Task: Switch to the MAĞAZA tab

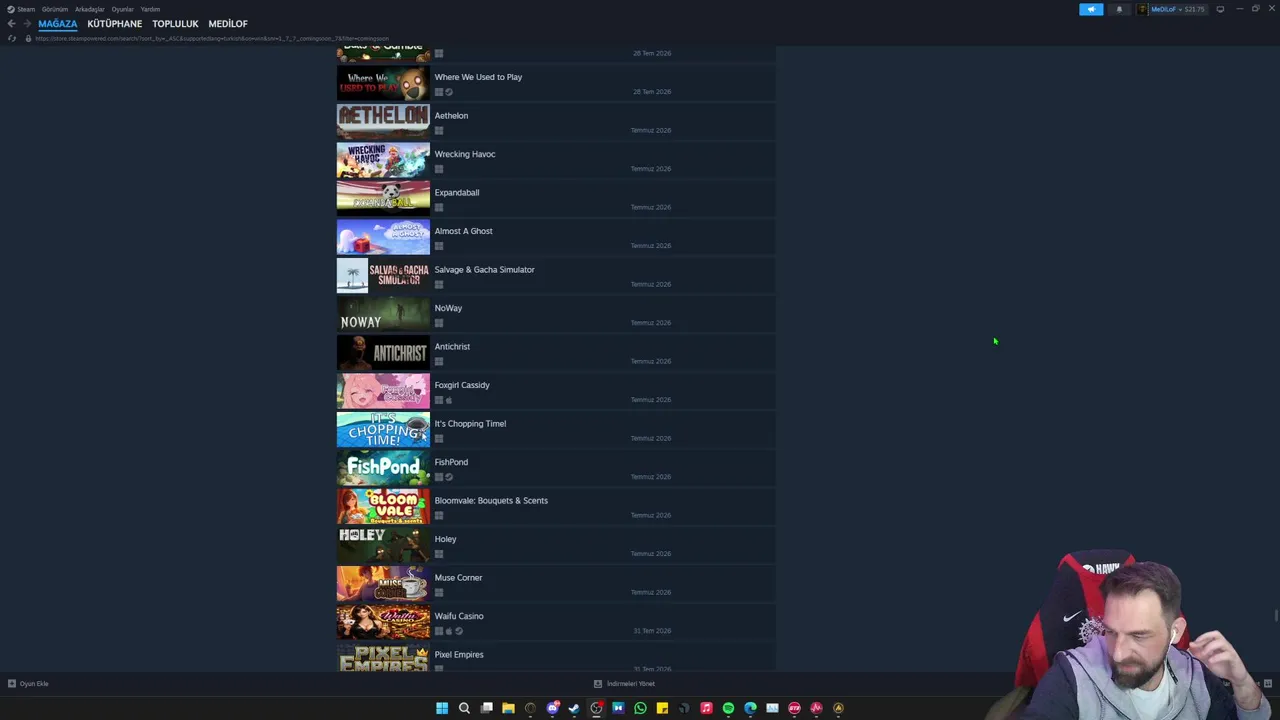Action: coord(58,23)
